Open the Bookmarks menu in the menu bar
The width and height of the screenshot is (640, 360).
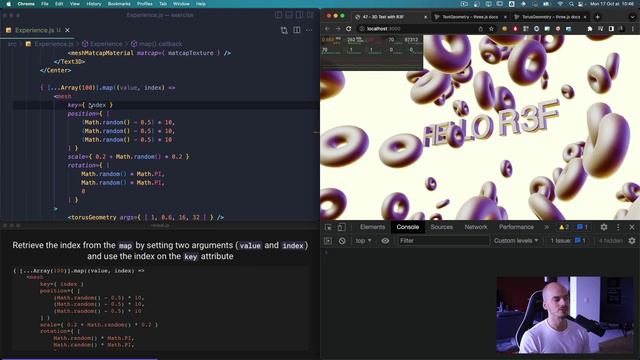tap(119, 4)
